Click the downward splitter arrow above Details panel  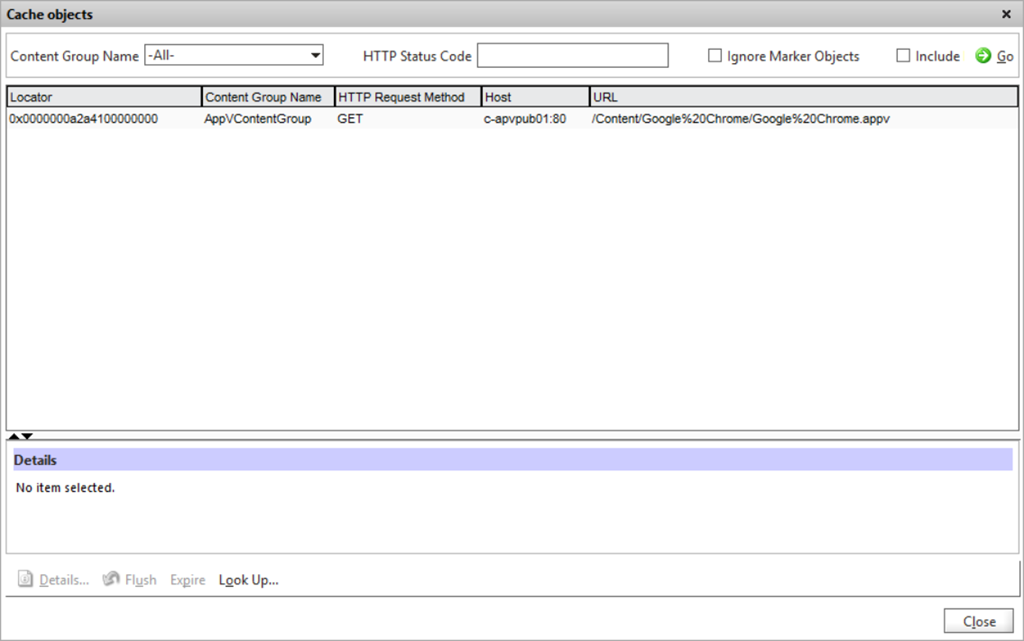click(26, 436)
